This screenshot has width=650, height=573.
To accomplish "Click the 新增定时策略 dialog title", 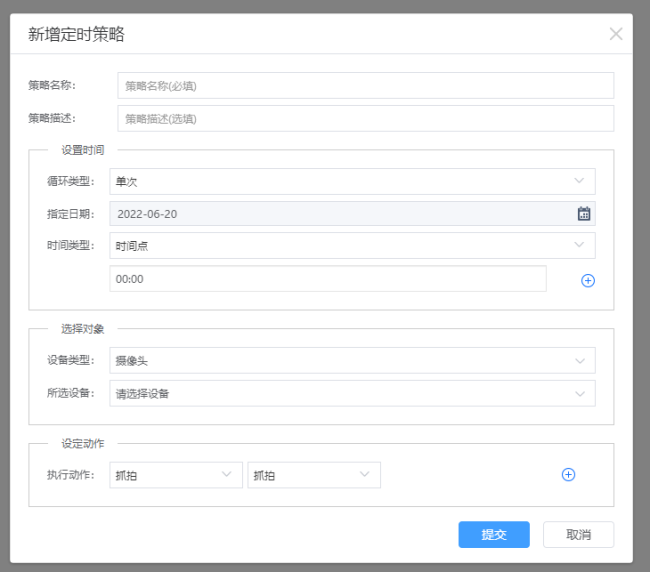I will pos(76,35).
